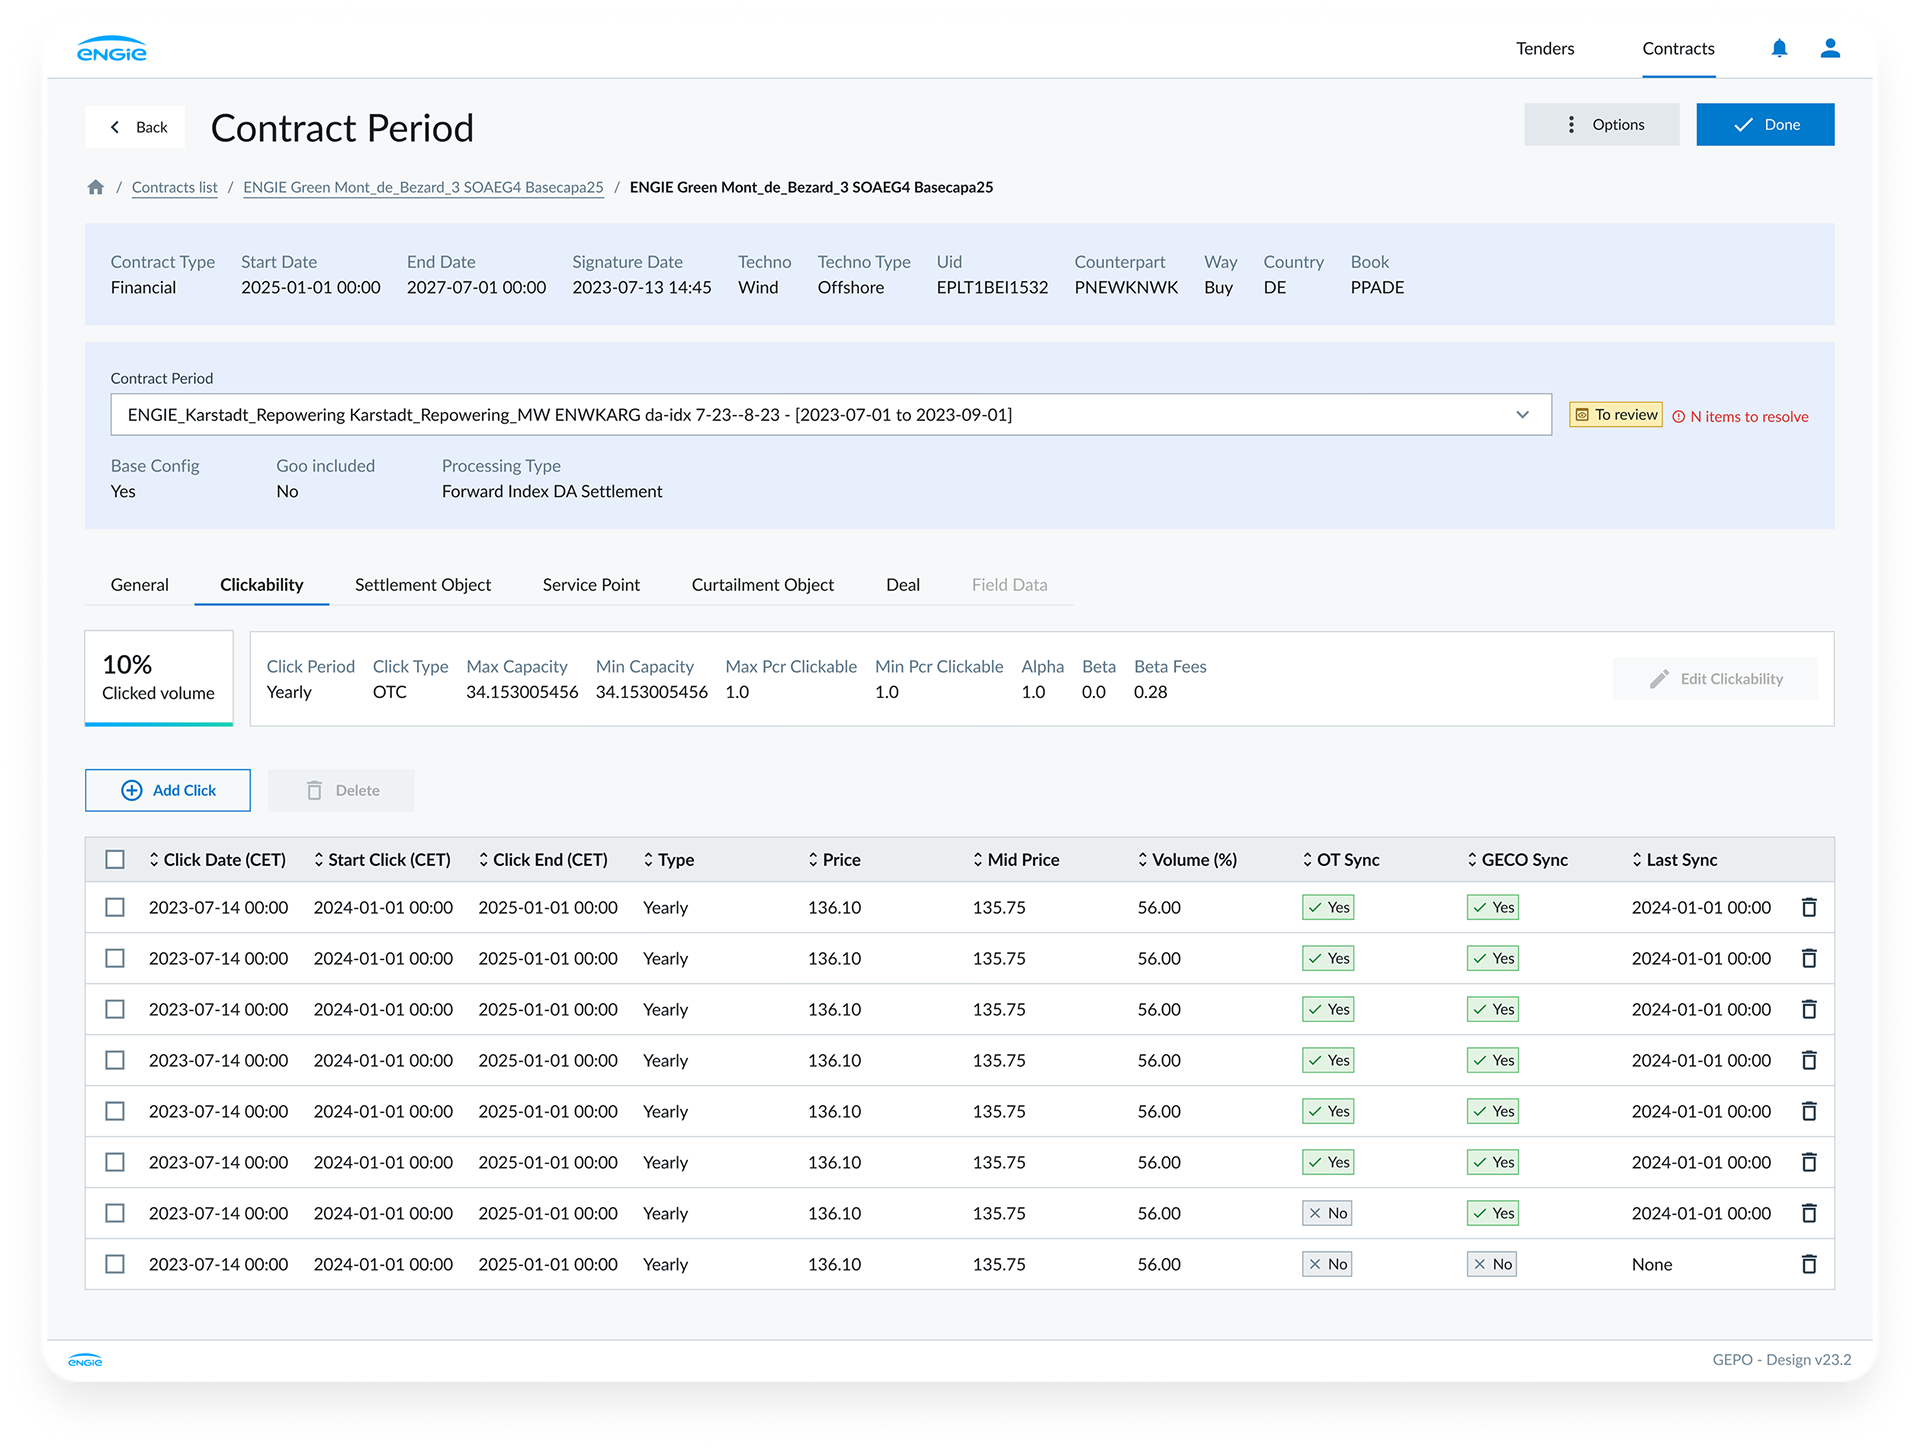Click the ENGIE logo in header
Screen dimensions: 1920x1449
[x=112, y=49]
